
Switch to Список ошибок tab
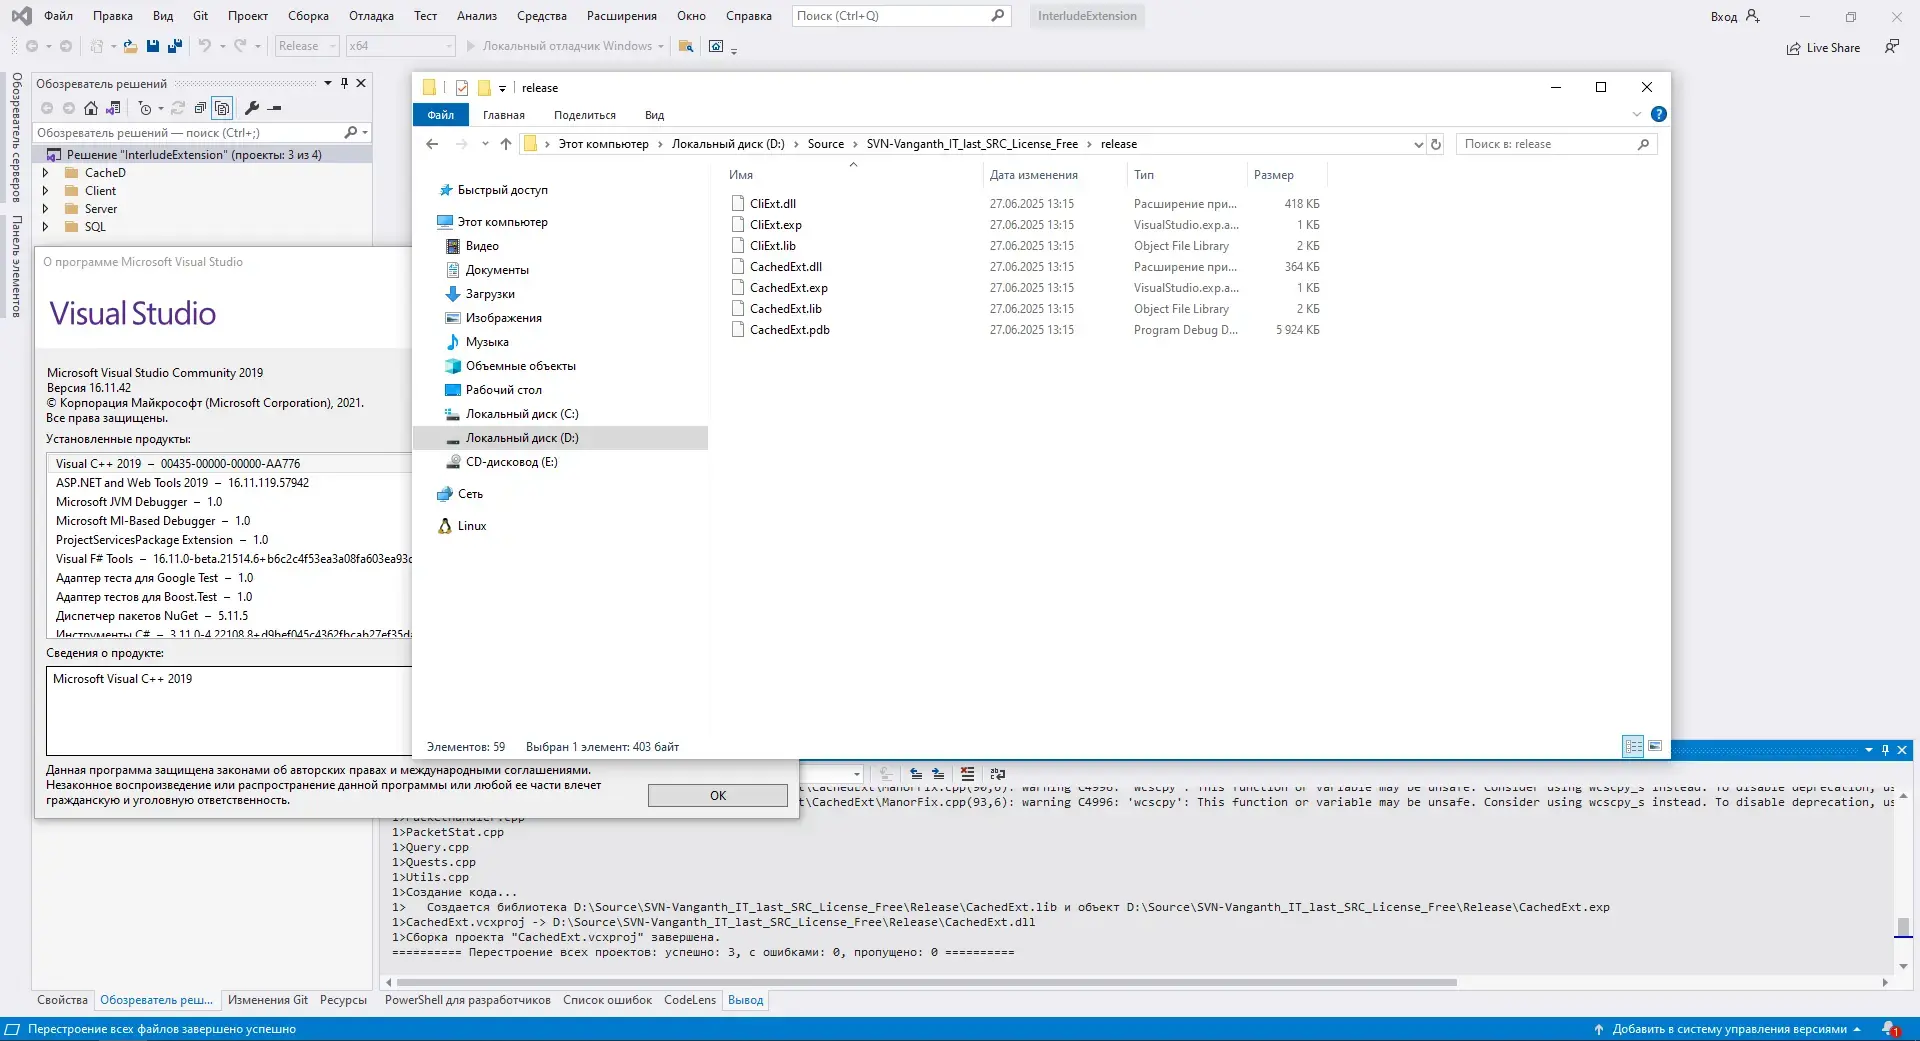point(607,1000)
